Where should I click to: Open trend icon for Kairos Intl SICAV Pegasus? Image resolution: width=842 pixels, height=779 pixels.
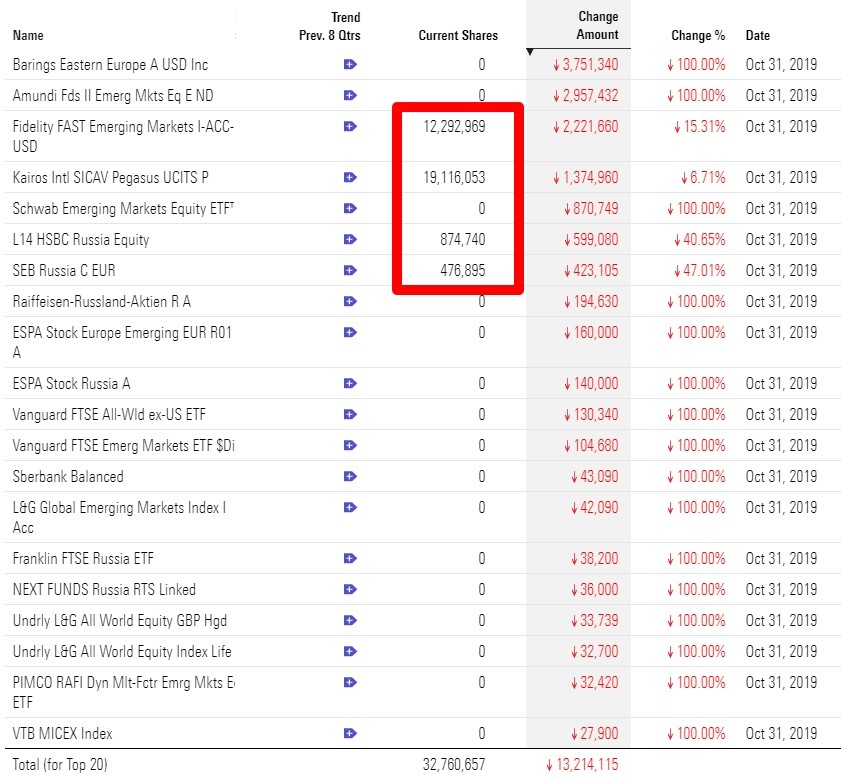350,178
